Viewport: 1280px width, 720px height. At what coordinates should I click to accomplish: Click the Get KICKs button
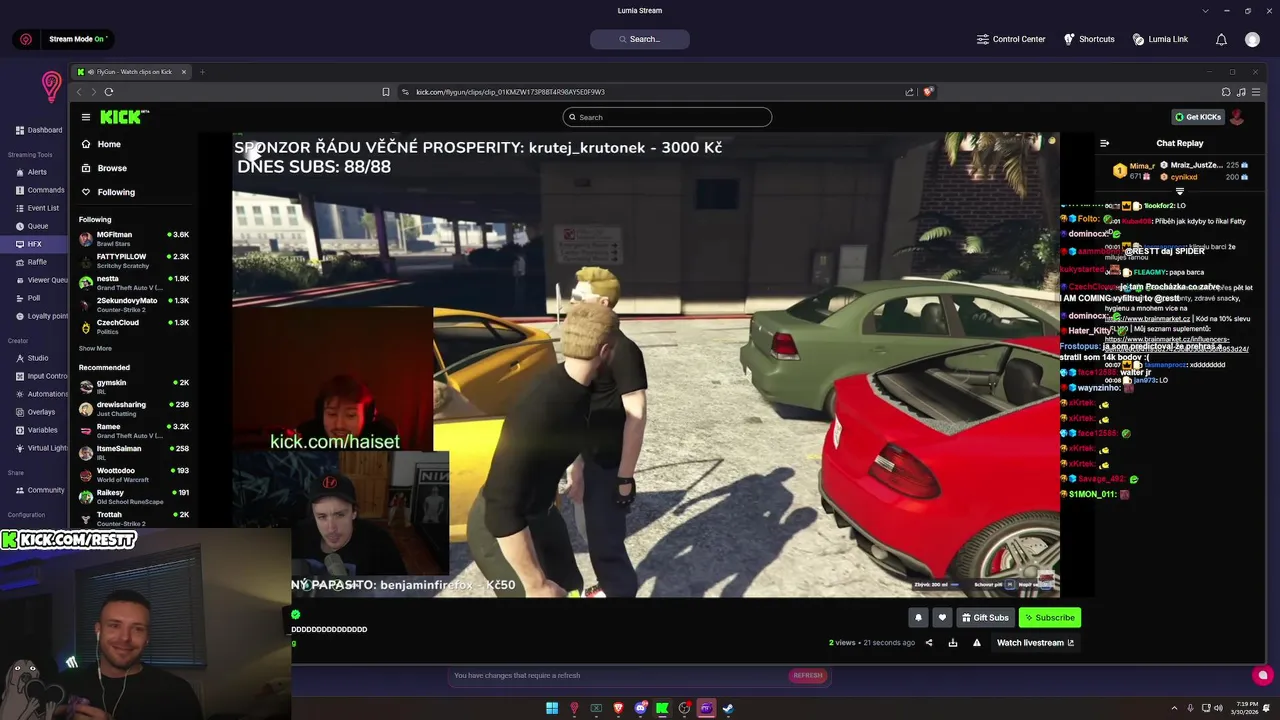[x=1198, y=117]
